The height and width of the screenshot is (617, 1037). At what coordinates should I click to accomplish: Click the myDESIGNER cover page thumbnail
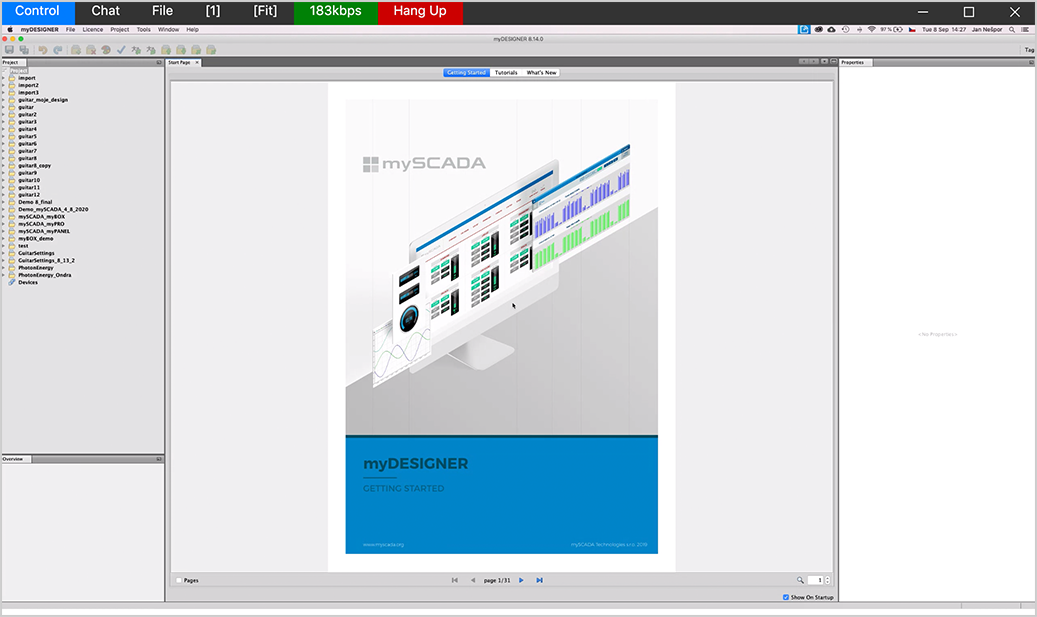coord(501,326)
